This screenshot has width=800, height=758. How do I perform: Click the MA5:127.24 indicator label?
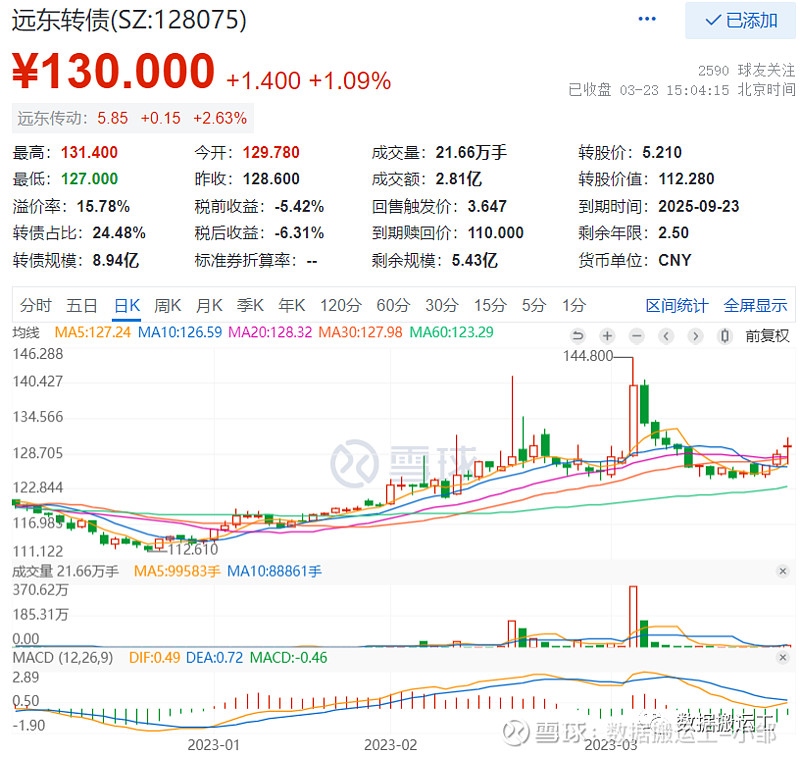click(92, 333)
